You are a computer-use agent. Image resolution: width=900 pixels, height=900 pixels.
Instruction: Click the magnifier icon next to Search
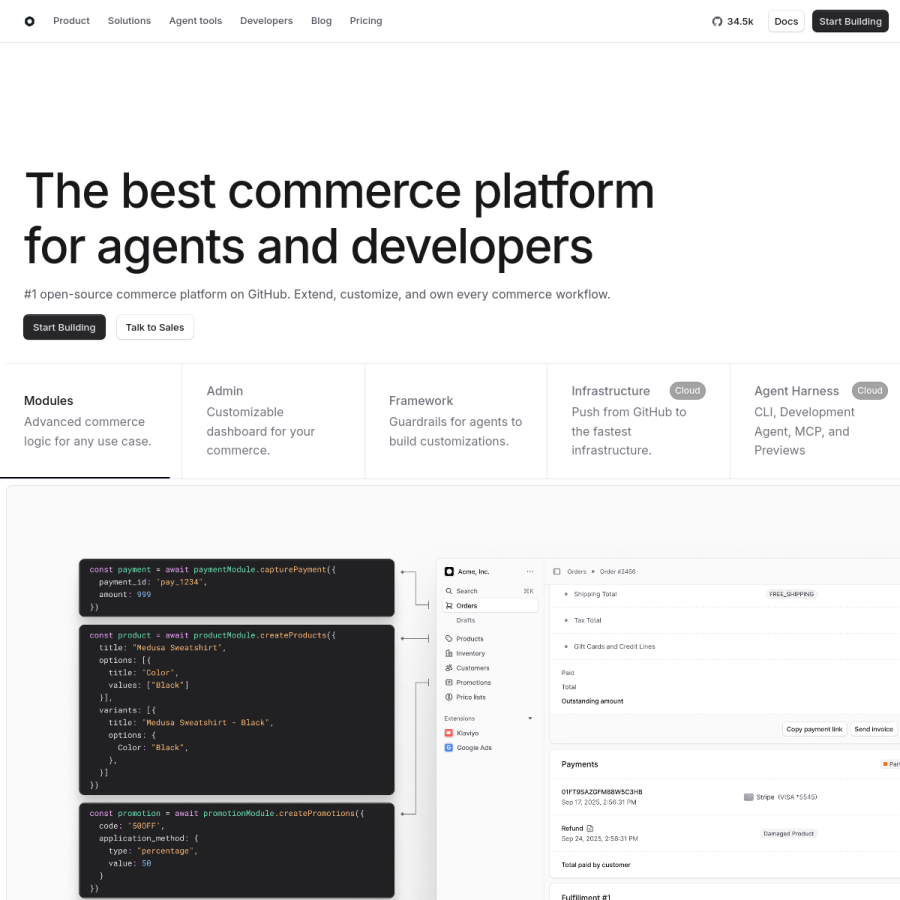449,591
